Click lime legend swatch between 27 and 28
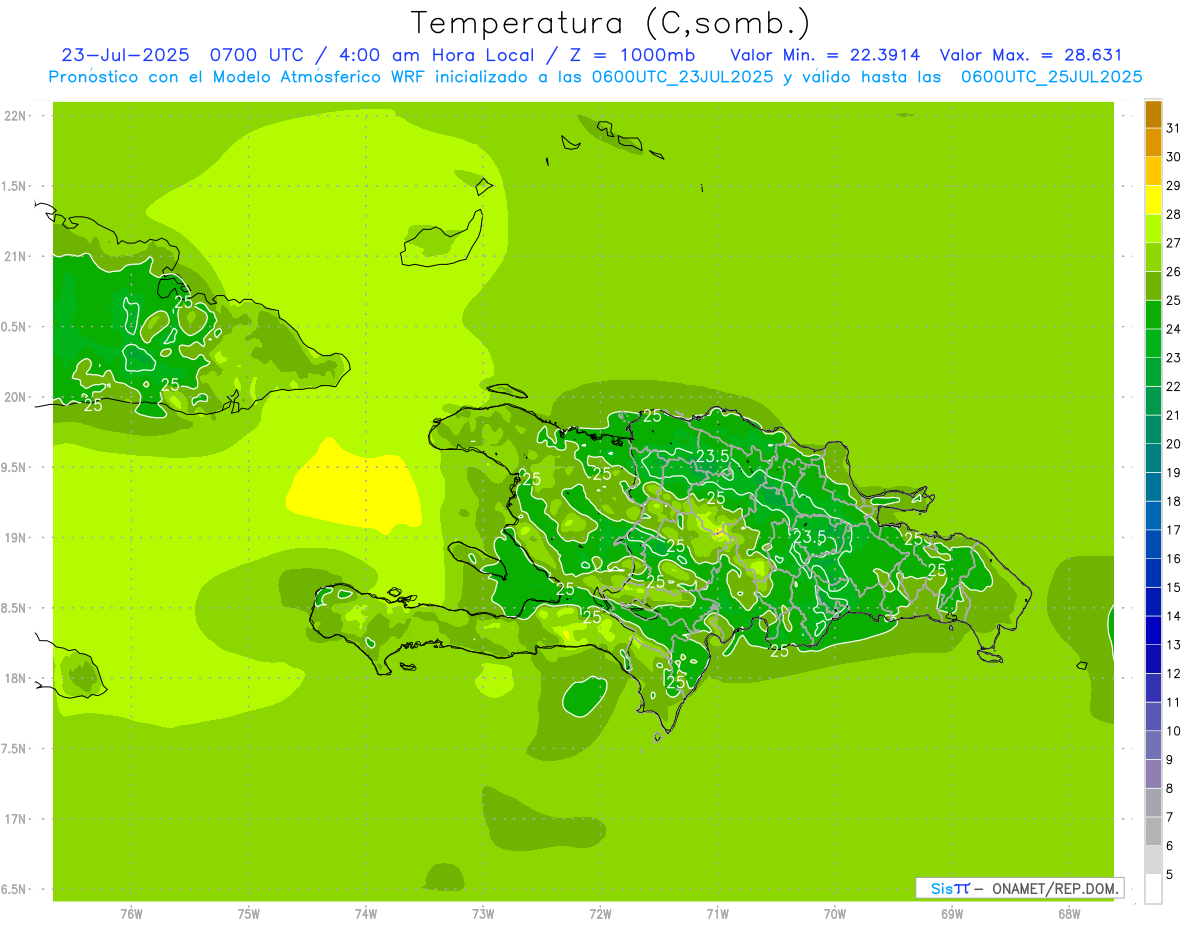This screenshot has width=1200, height=927. [1153, 228]
